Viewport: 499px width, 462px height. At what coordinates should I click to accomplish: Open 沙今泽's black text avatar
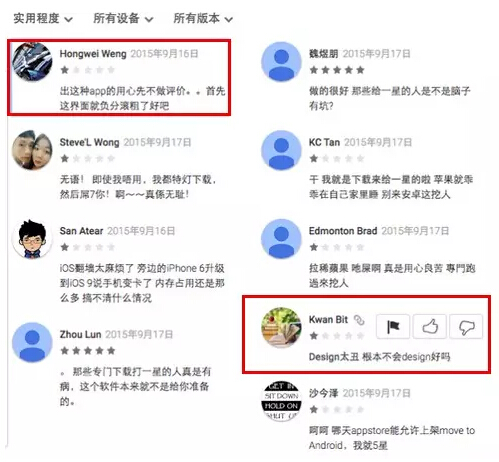point(281,401)
